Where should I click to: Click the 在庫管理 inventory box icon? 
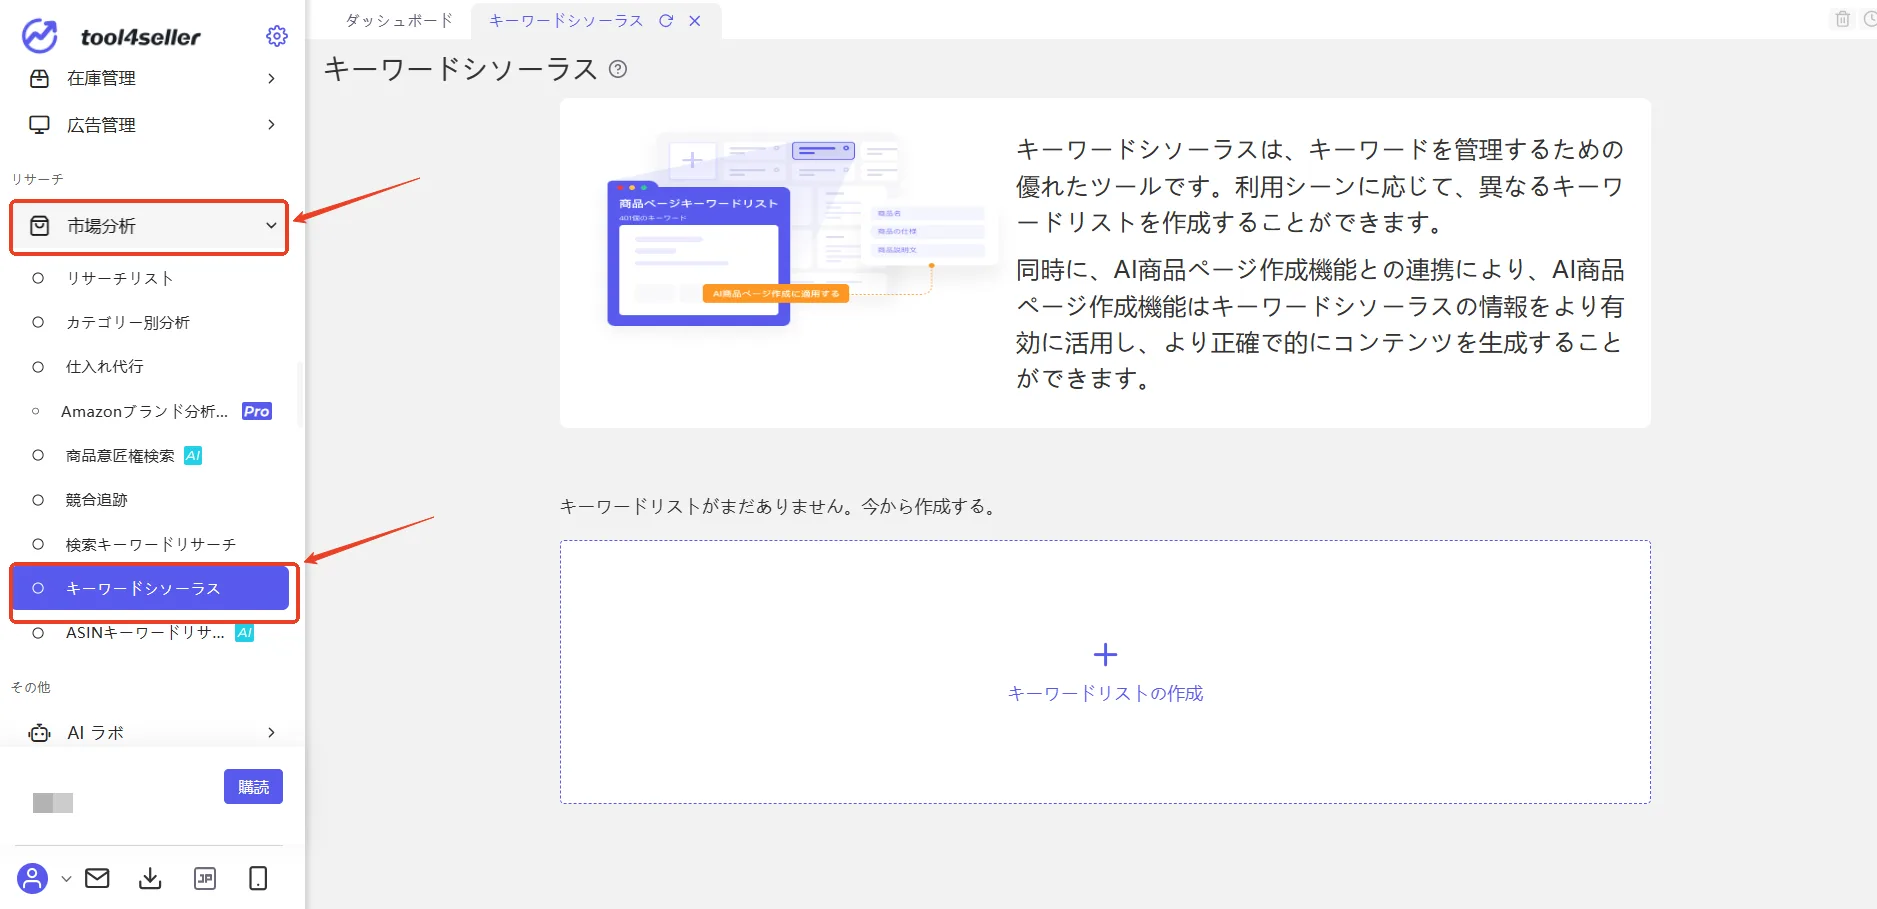[x=39, y=78]
